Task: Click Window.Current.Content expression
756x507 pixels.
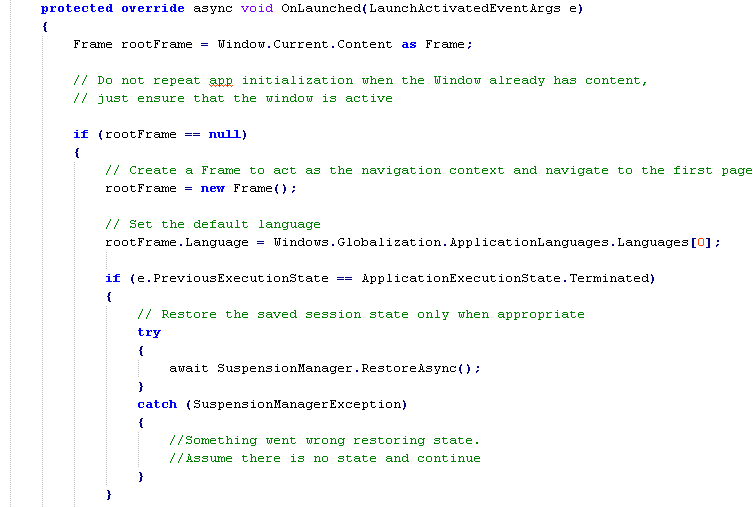Action: click(x=305, y=44)
